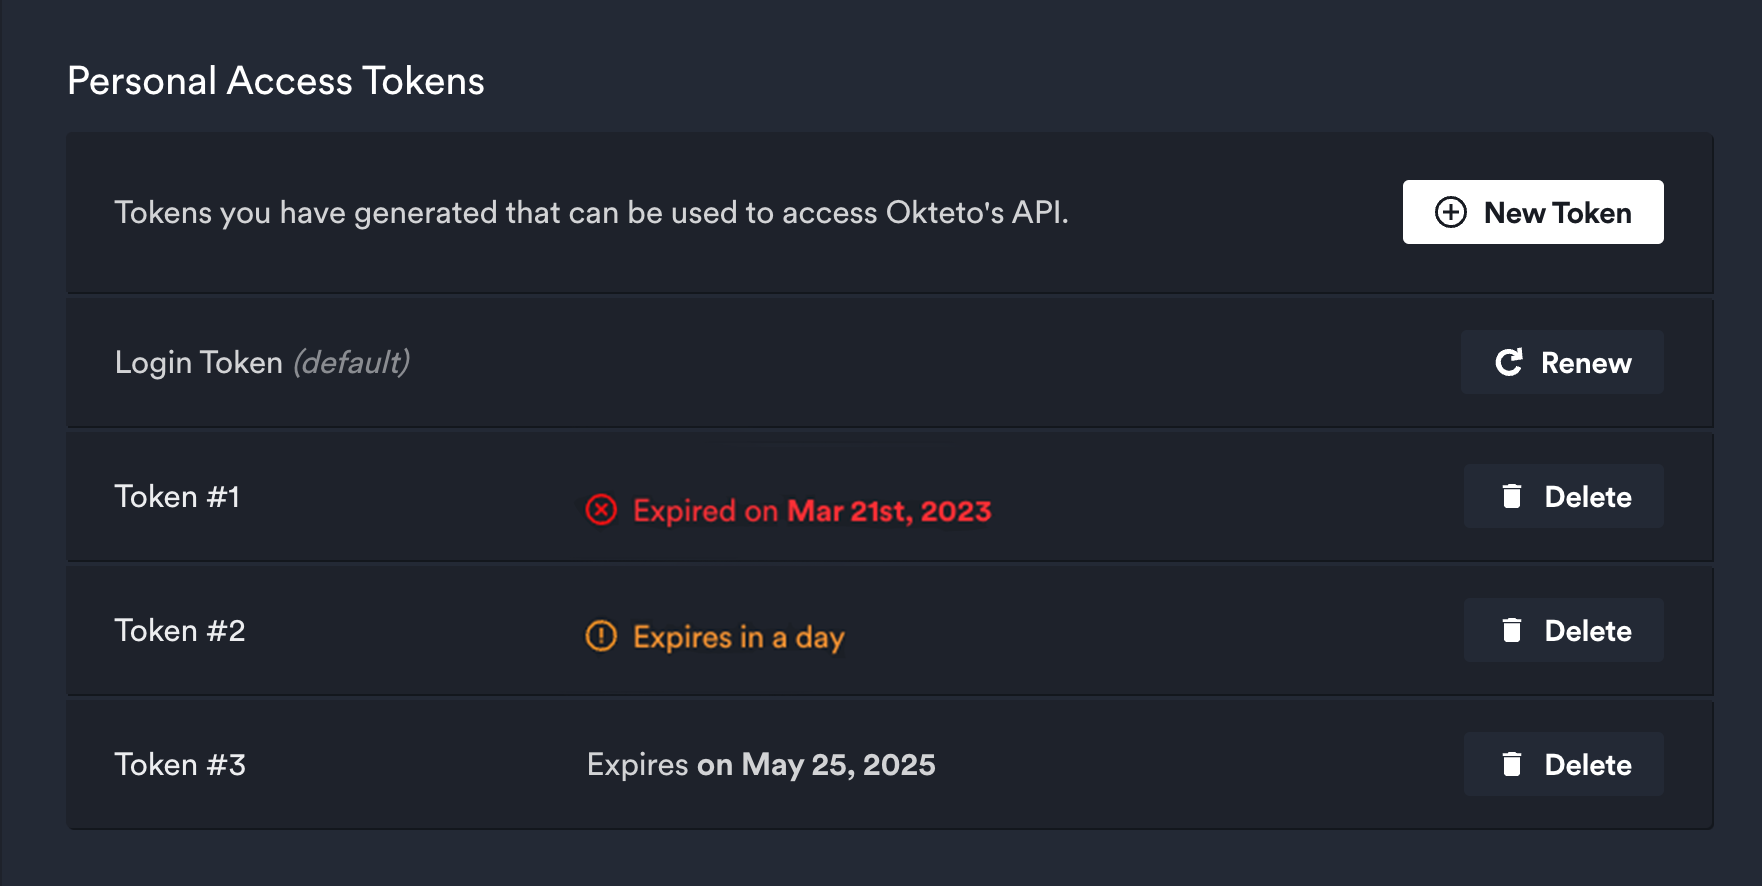Create a New Token
The image size is (1762, 886).
tap(1533, 212)
